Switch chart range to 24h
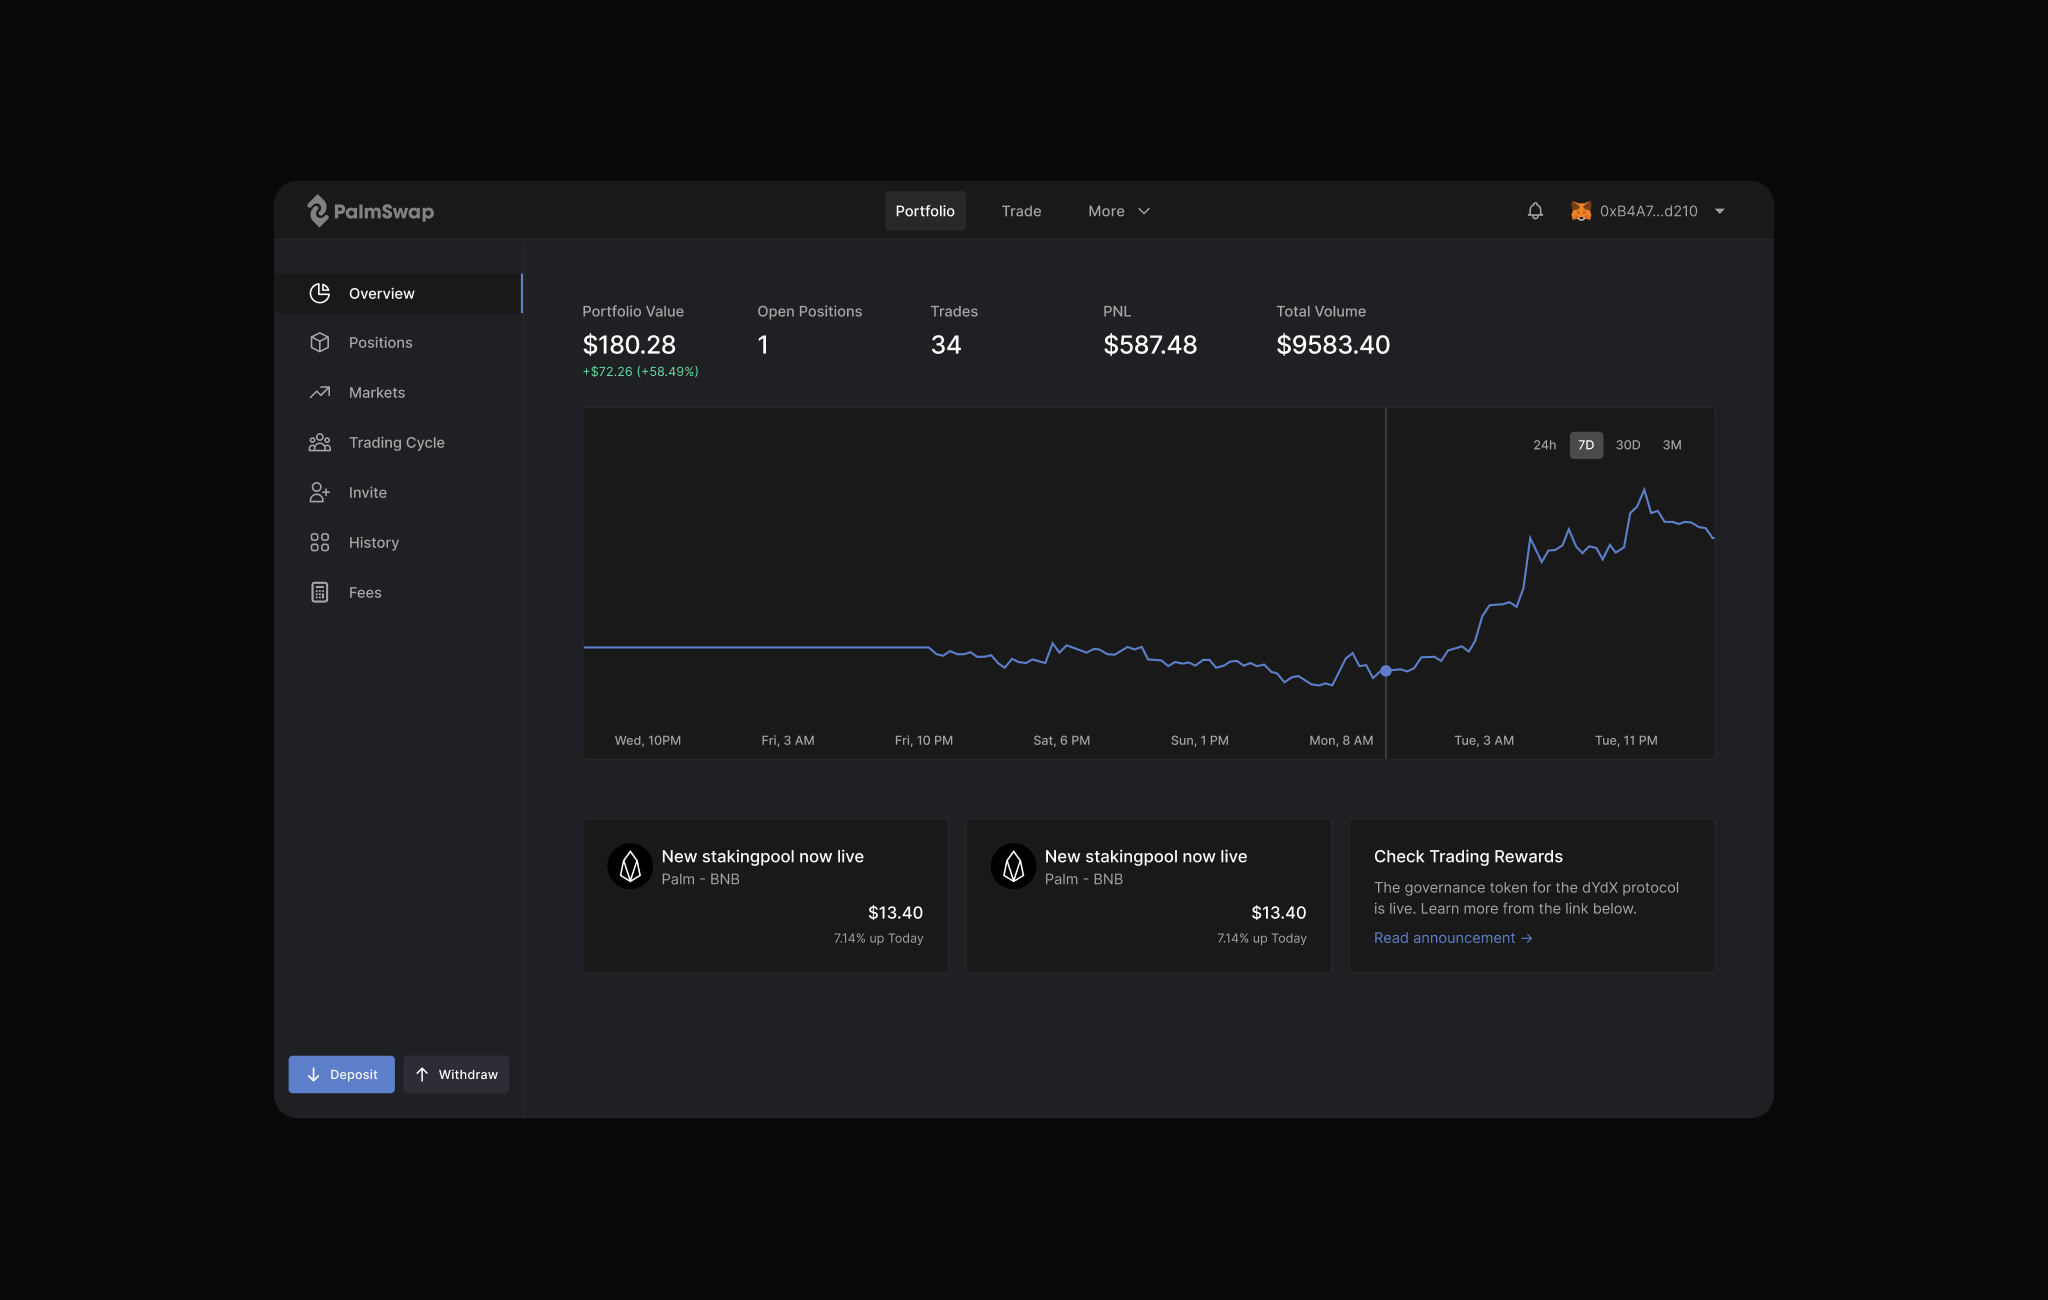This screenshot has height=1300, width=2048. [1544, 445]
